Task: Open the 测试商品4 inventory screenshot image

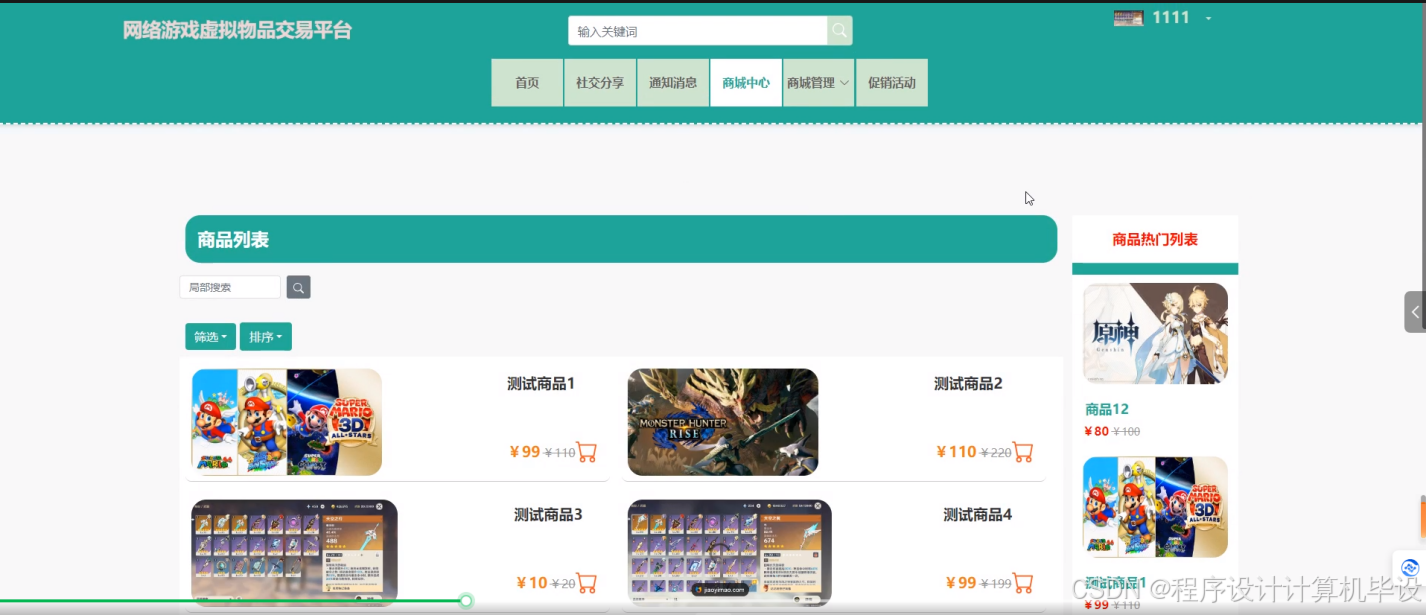Action: point(730,553)
